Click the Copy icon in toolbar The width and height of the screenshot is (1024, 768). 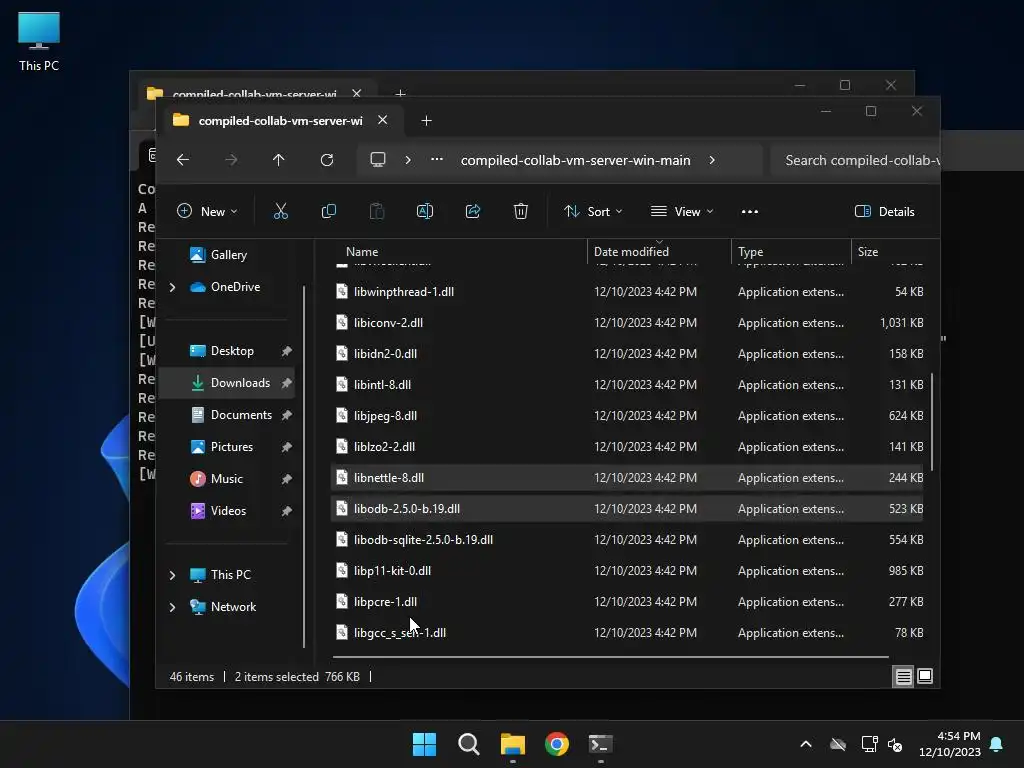tap(328, 211)
